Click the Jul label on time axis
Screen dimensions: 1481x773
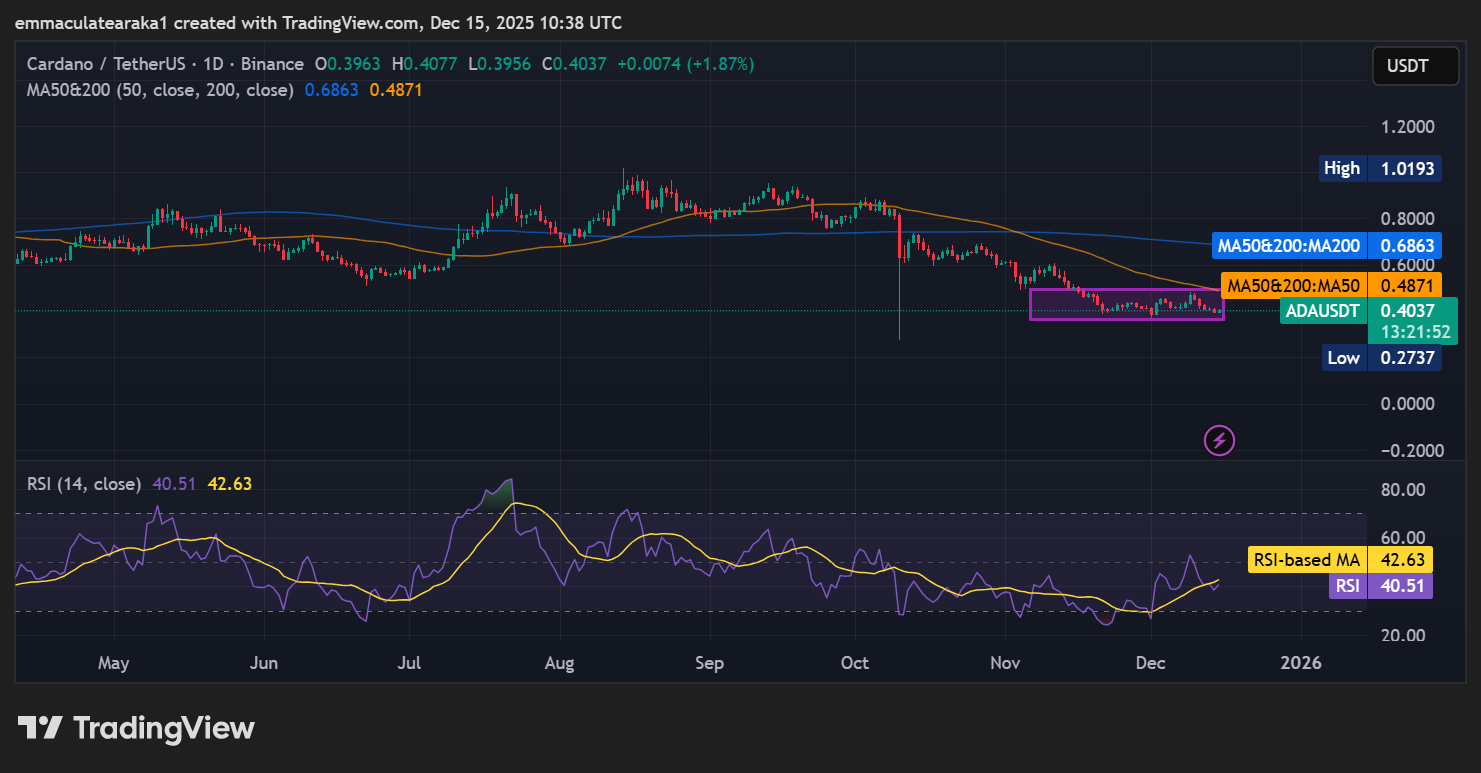tap(409, 663)
